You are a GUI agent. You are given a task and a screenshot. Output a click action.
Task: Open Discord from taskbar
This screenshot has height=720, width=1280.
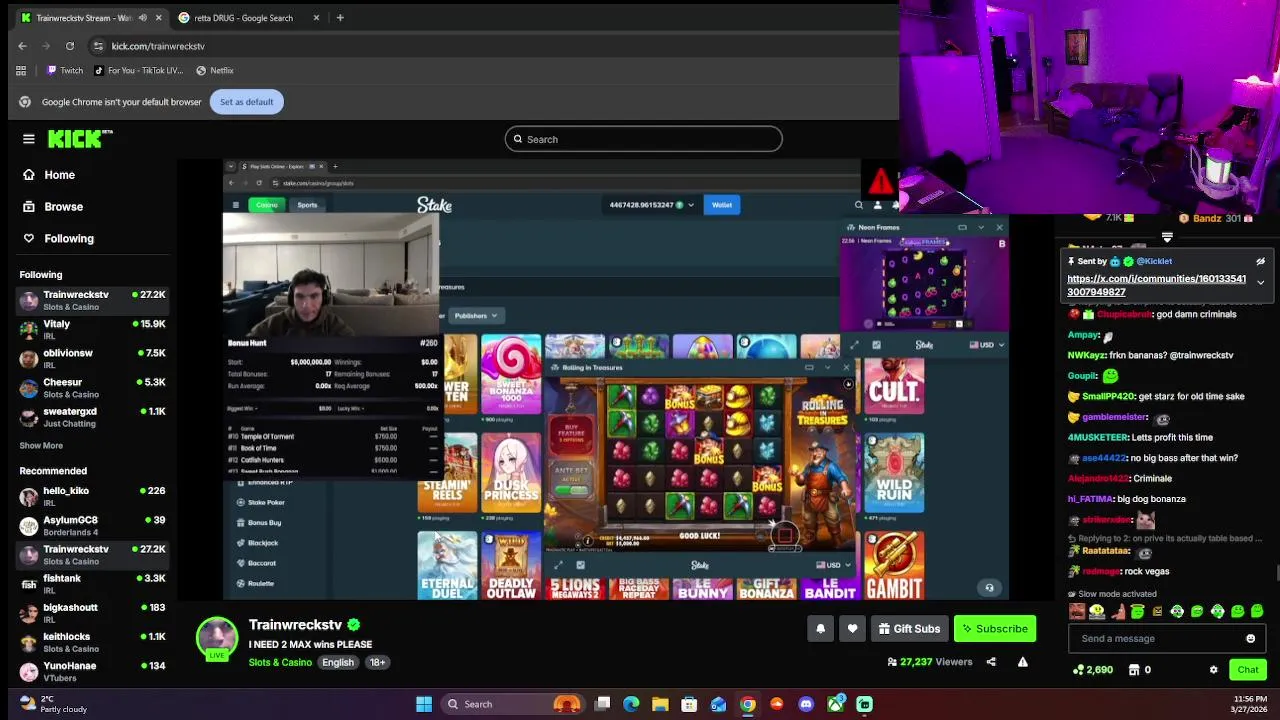pyautogui.click(x=806, y=704)
